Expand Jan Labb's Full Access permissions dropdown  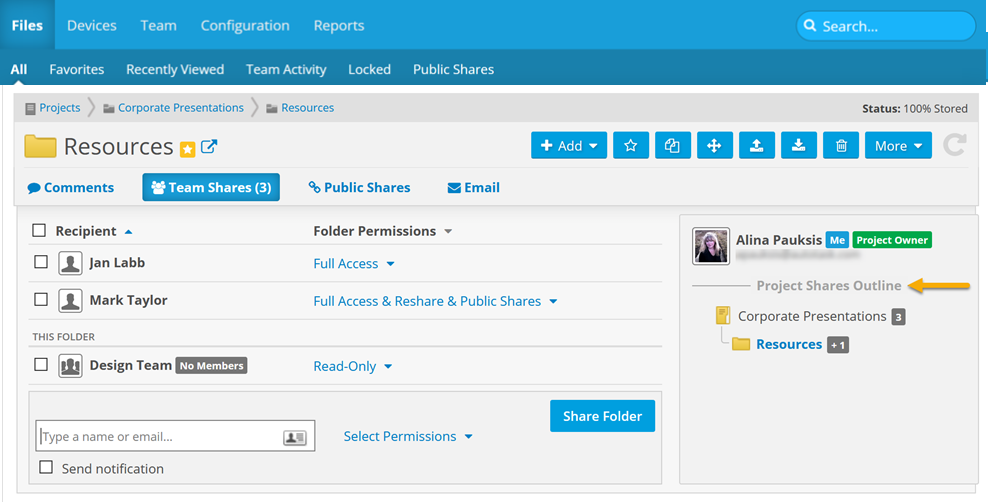354,264
